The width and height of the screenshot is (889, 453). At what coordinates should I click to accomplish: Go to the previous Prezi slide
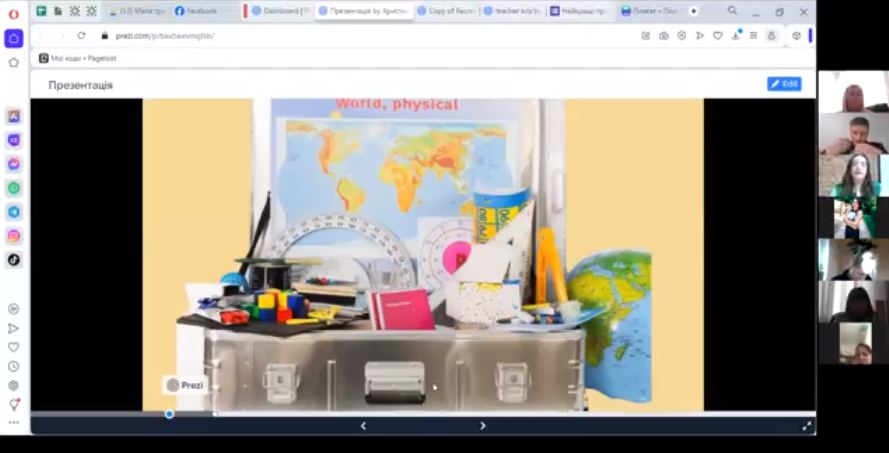[x=363, y=426]
